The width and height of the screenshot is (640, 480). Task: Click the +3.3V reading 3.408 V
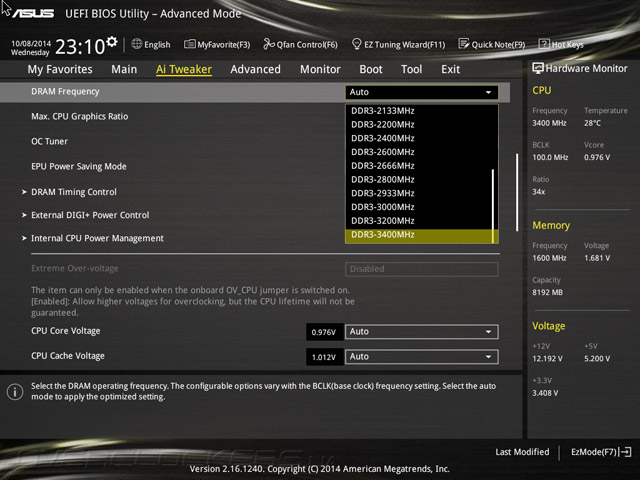[x=545, y=393]
